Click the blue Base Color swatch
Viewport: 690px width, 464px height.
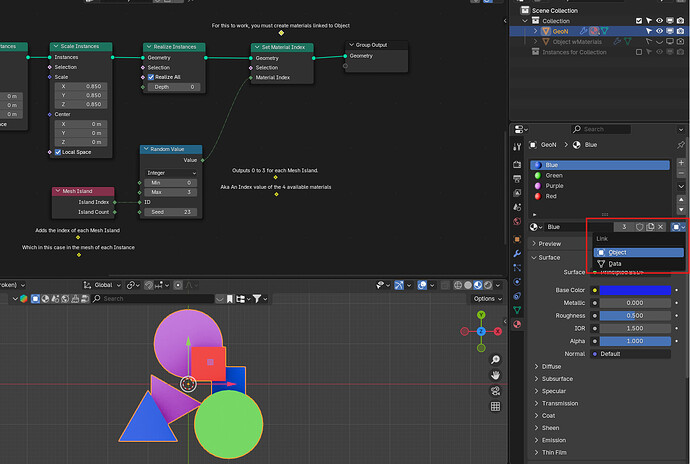tap(635, 290)
